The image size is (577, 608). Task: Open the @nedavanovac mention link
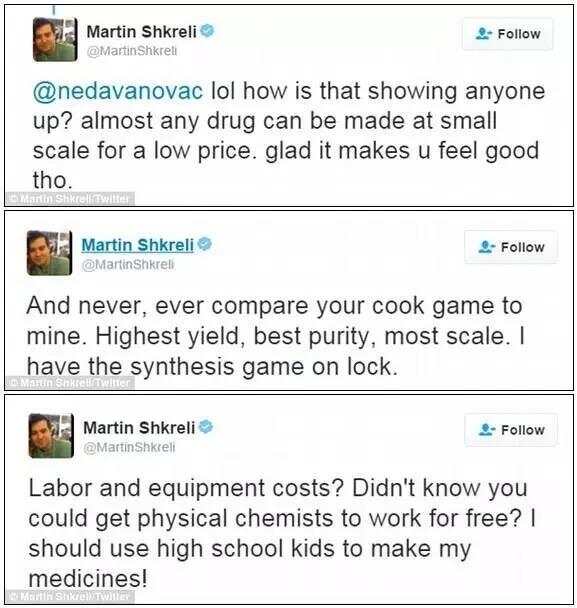coord(118,92)
